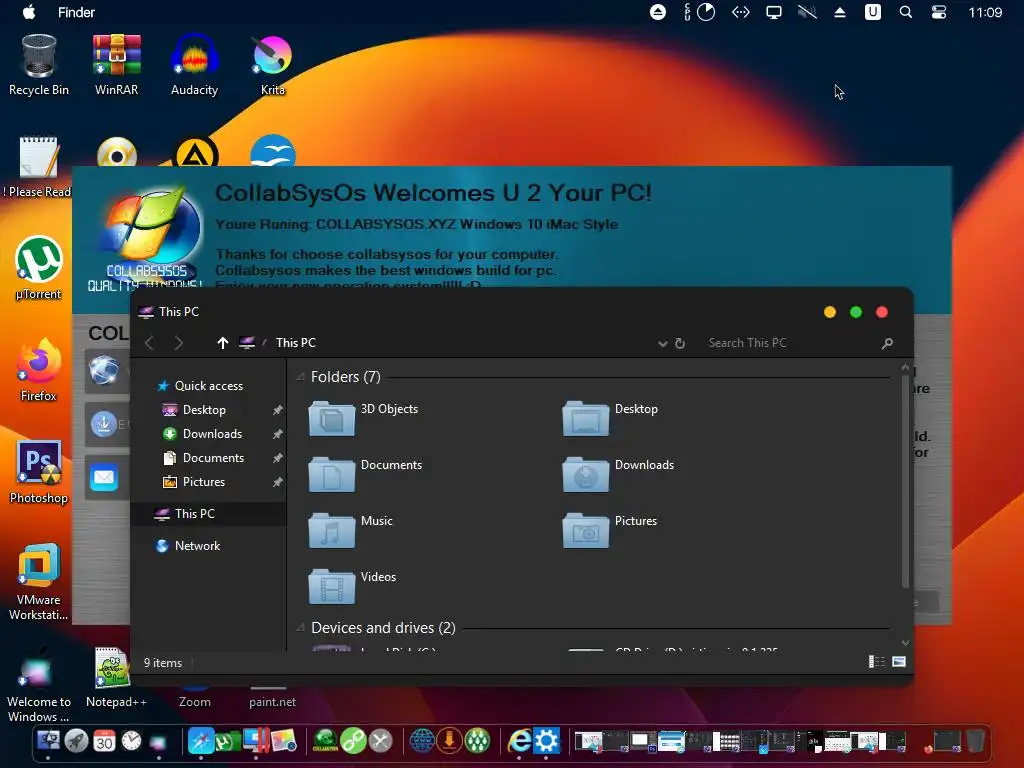
Task: Unpin Documents using its pin icon
Action: coord(278,458)
